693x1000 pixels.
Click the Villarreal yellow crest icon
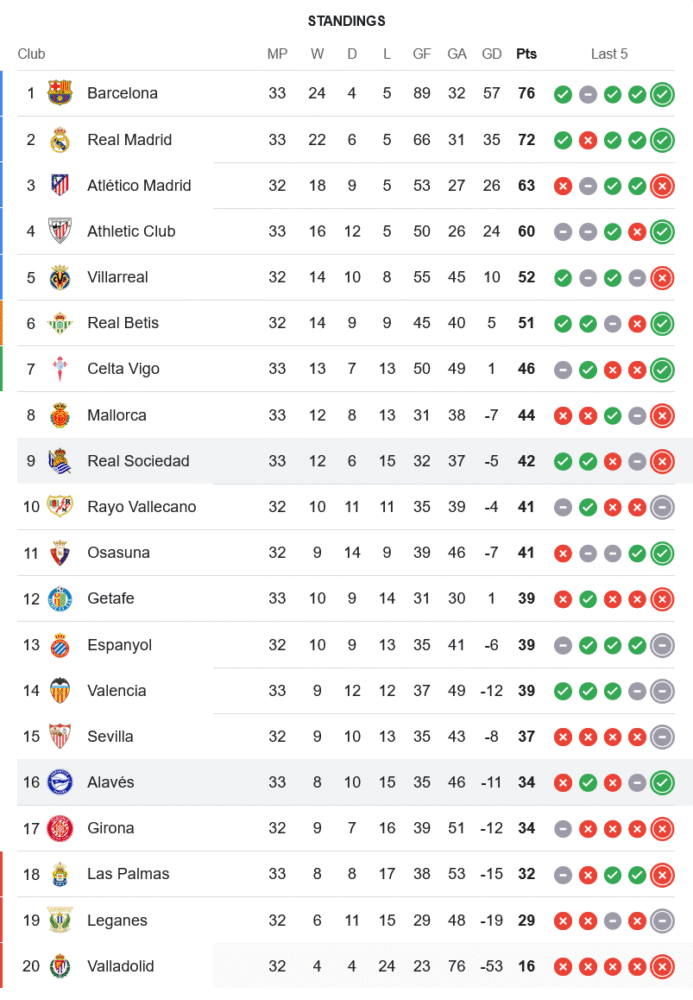point(60,277)
